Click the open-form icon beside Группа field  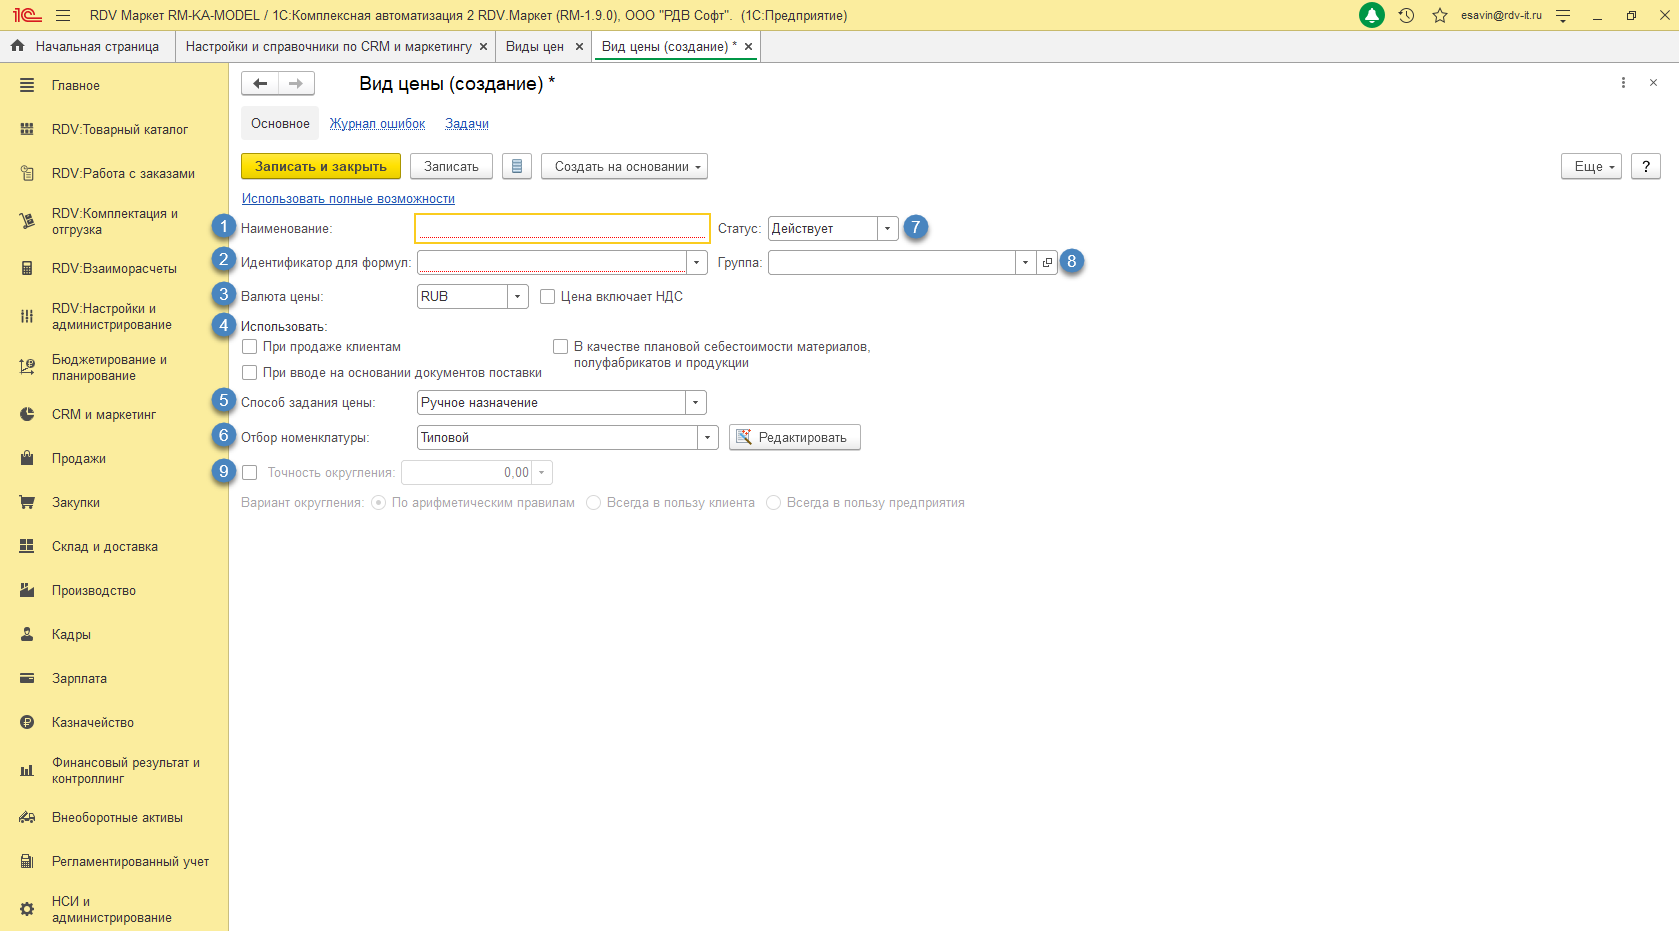click(x=1047, y=263)
